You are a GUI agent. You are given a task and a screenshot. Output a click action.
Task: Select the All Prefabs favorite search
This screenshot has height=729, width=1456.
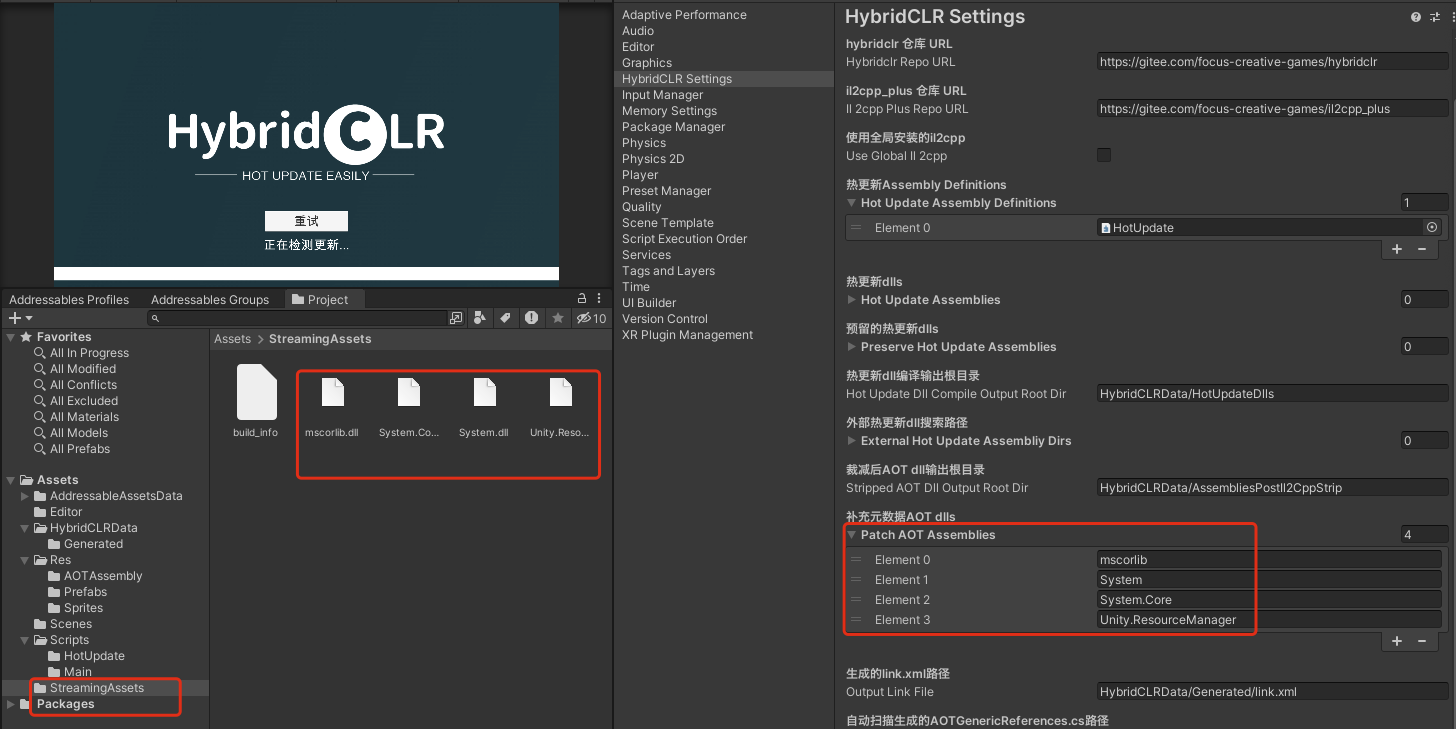[79, 449]
